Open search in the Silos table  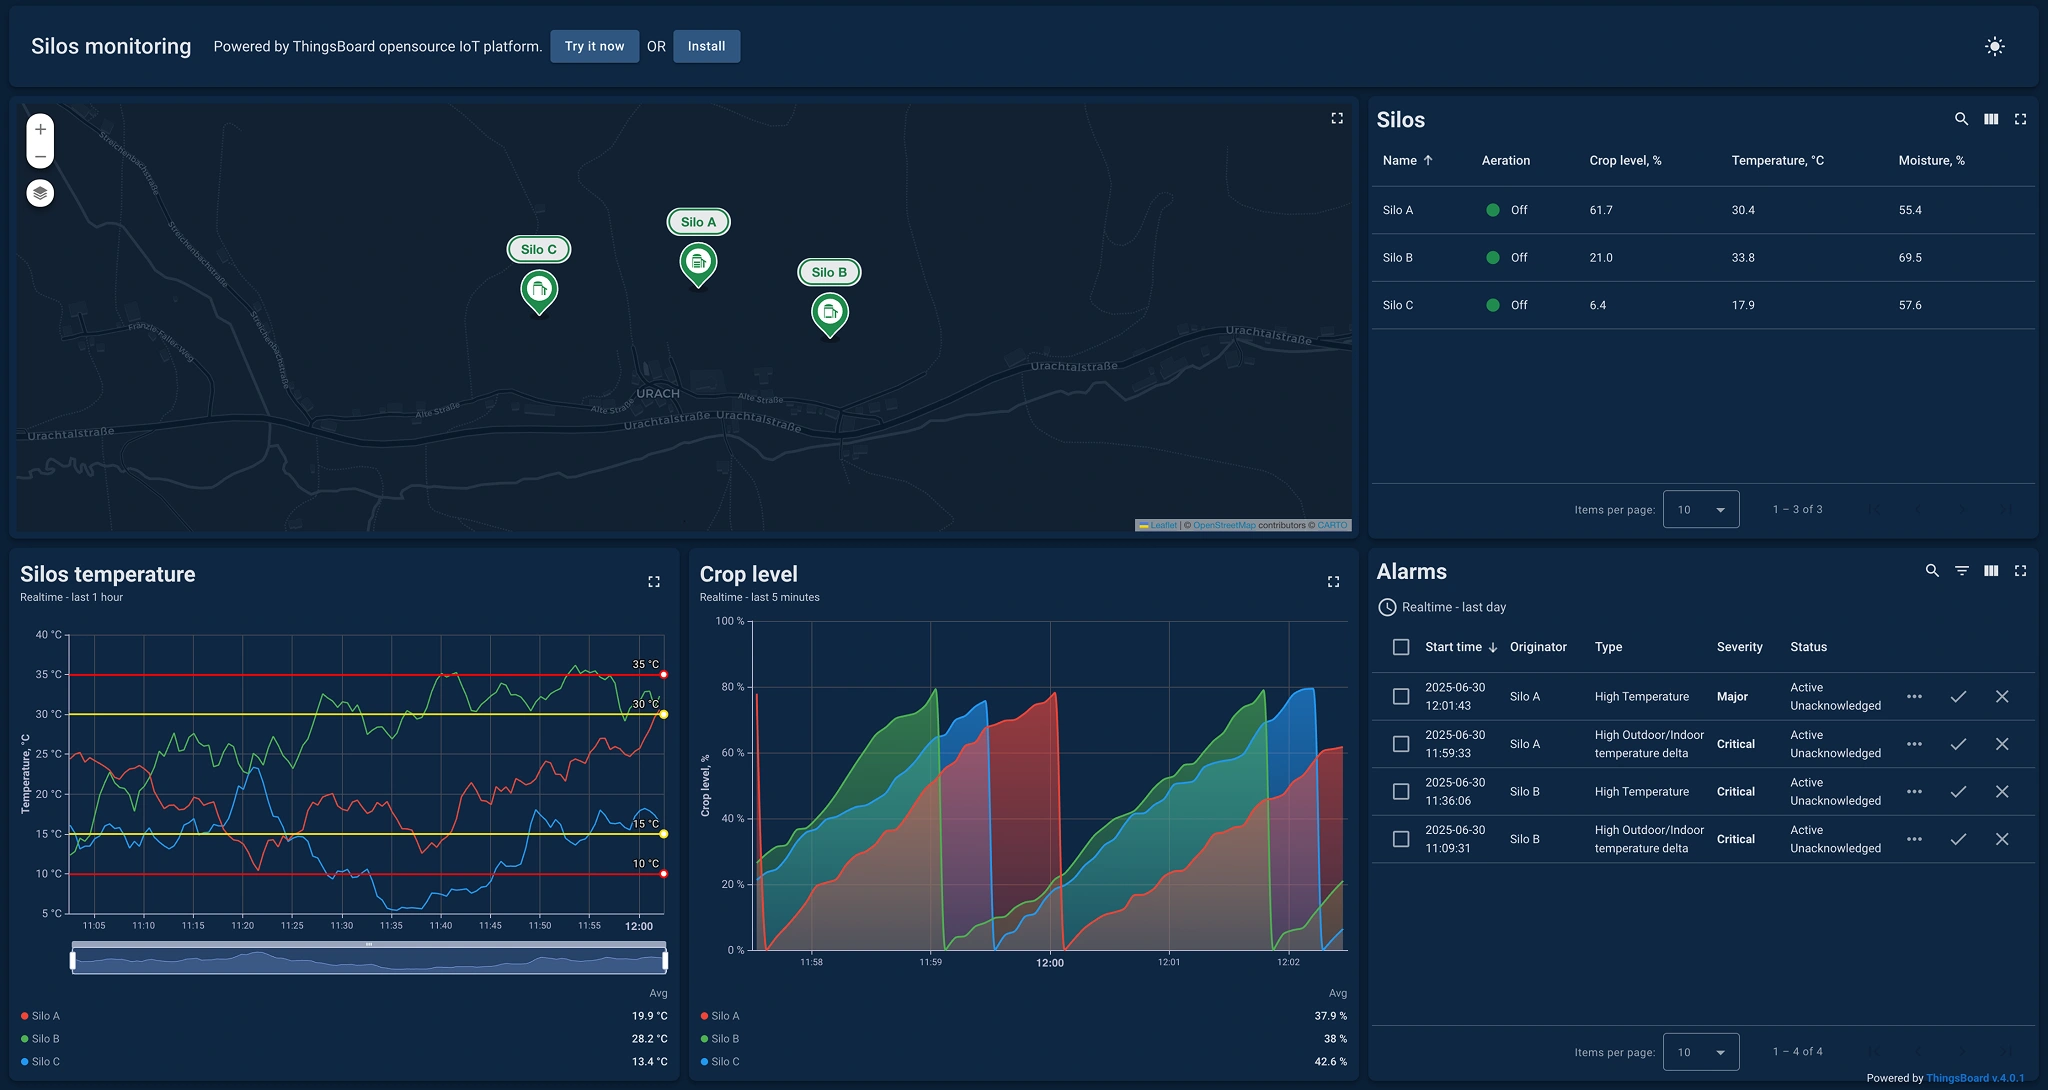(x=1960, y=118)
